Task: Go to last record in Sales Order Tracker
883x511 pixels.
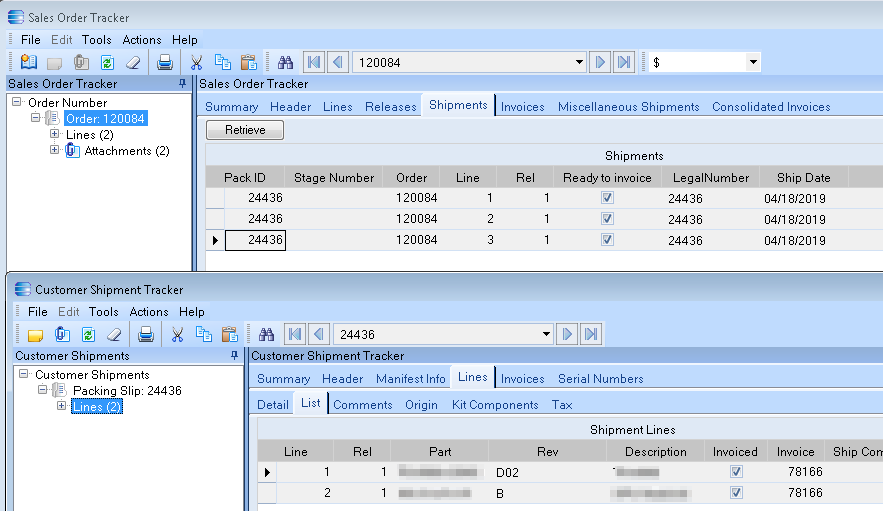Action: pyautogui.click(x=624, y=62)
